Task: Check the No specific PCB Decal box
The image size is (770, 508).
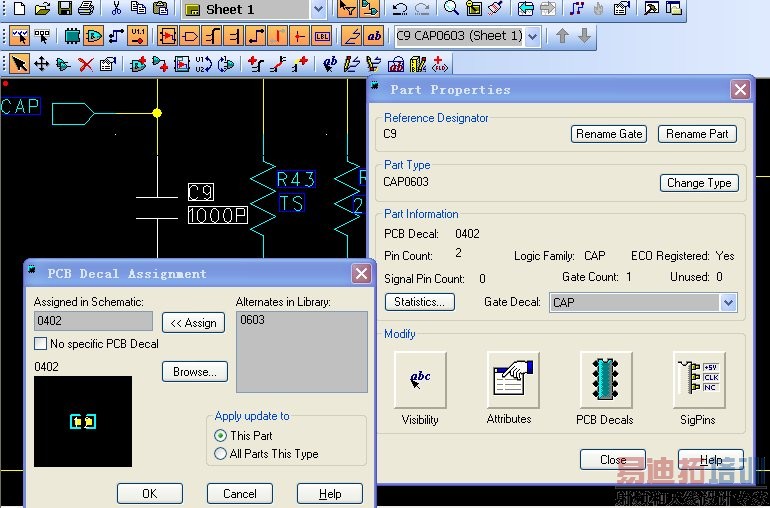Action: [x=41, y=343]
